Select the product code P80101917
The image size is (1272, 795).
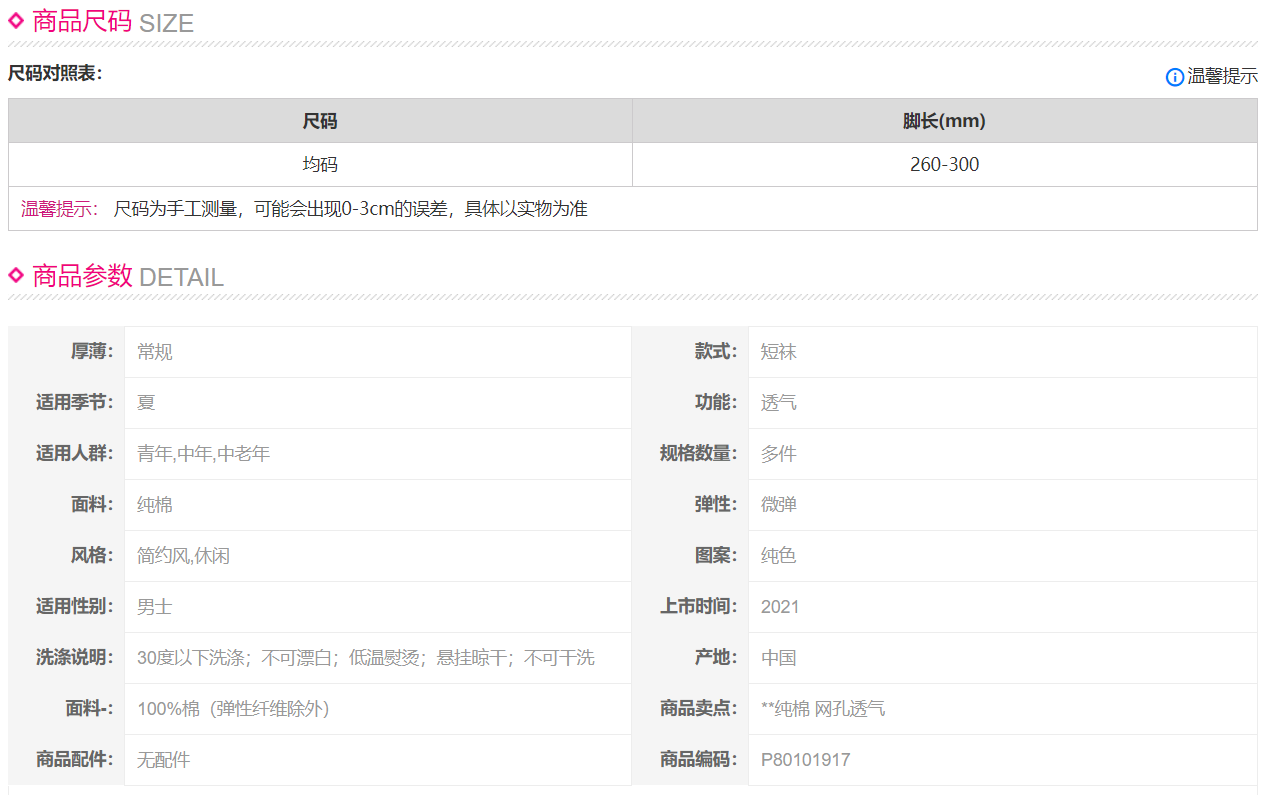(805, 760)
